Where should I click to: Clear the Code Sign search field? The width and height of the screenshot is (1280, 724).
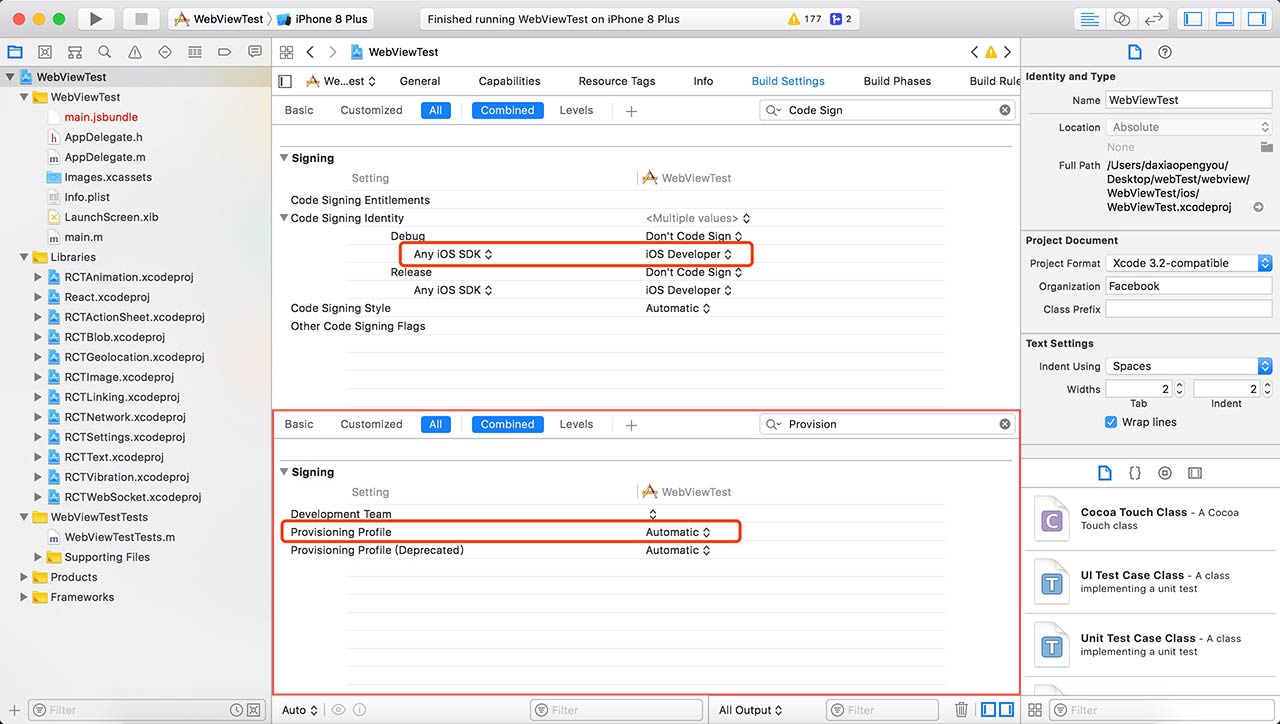(x=1005, y=110)
